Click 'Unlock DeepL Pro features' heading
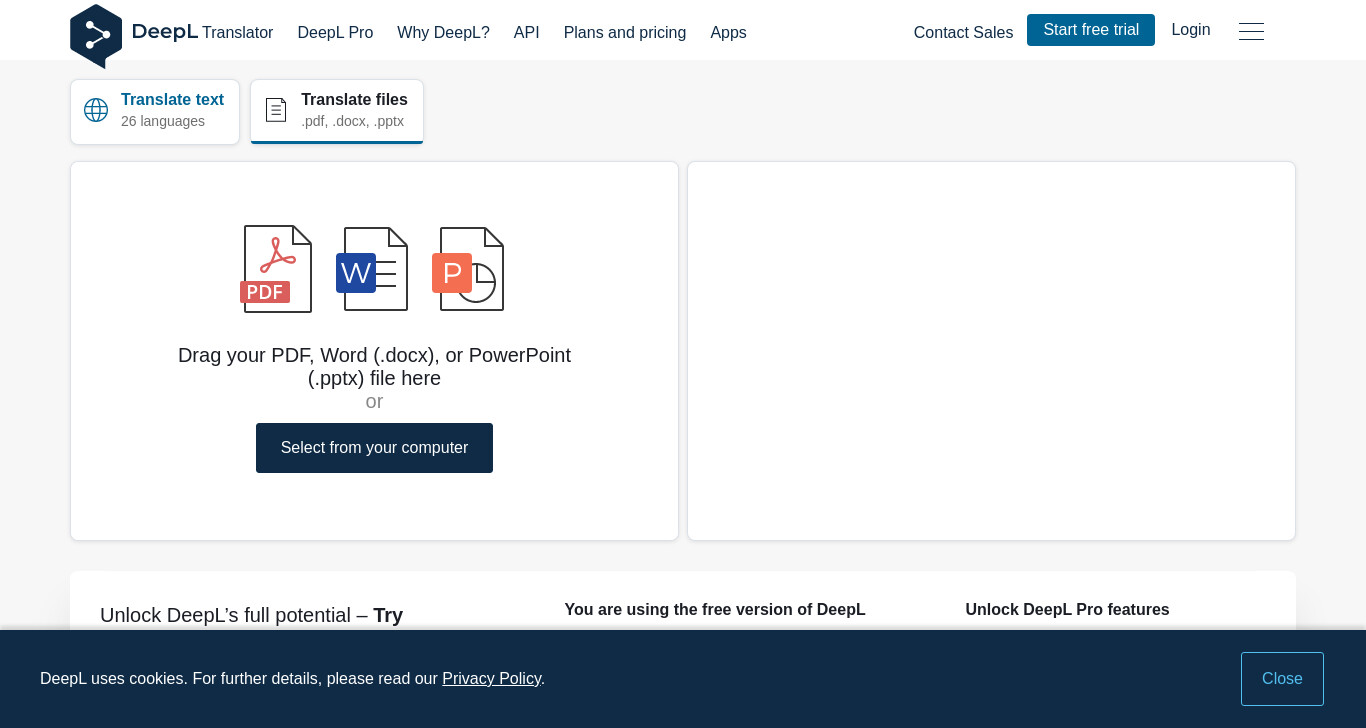Screen dimensions: 1366x728 (x=1067, y=610)
